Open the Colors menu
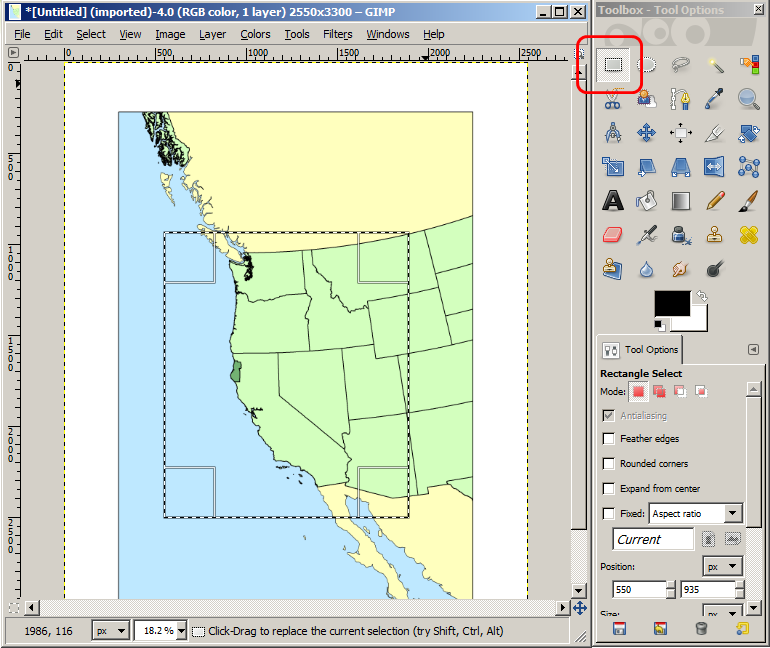Screen dimensions: 770x648 click(255, 34)
